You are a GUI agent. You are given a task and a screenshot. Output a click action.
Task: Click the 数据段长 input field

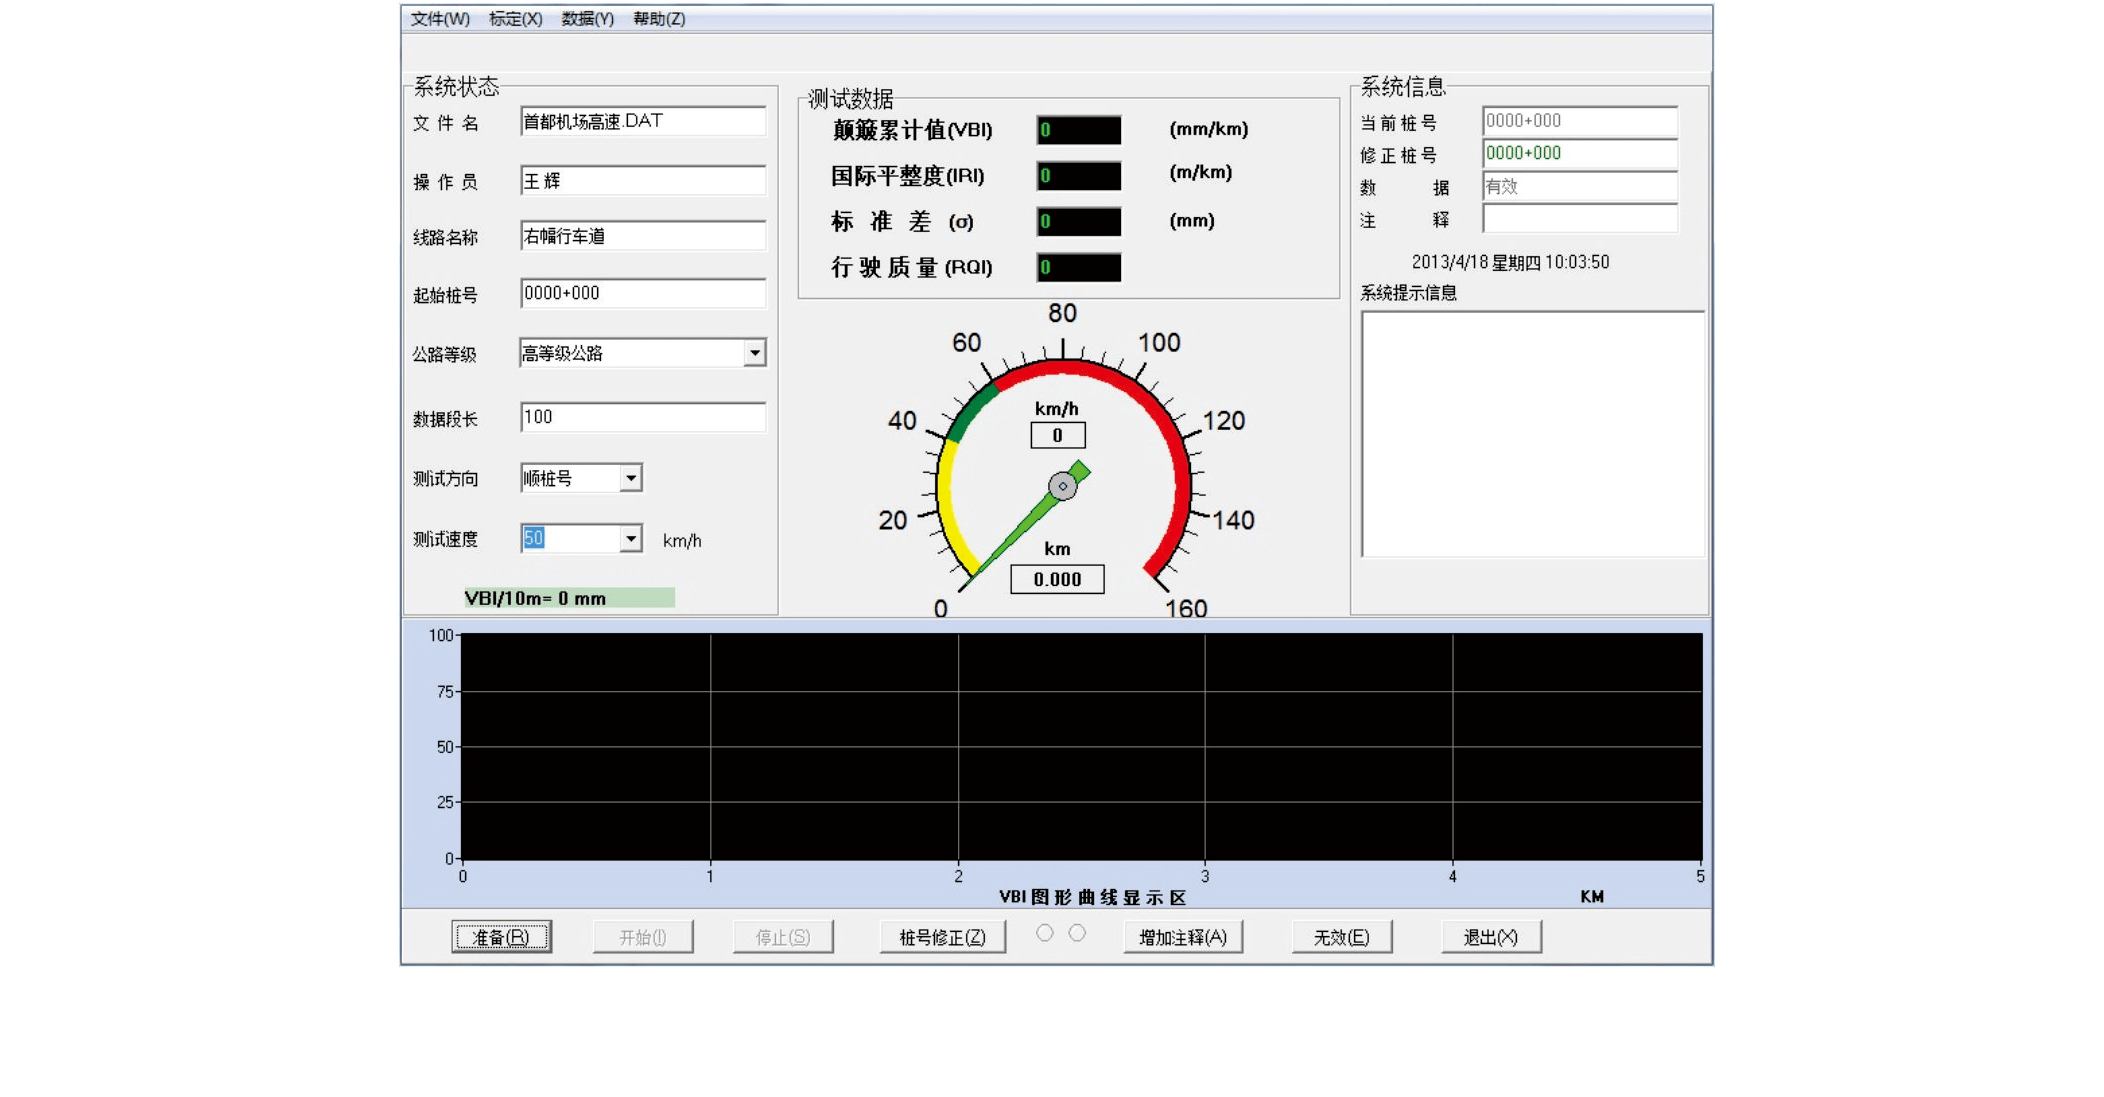click(x=643, y=417)
